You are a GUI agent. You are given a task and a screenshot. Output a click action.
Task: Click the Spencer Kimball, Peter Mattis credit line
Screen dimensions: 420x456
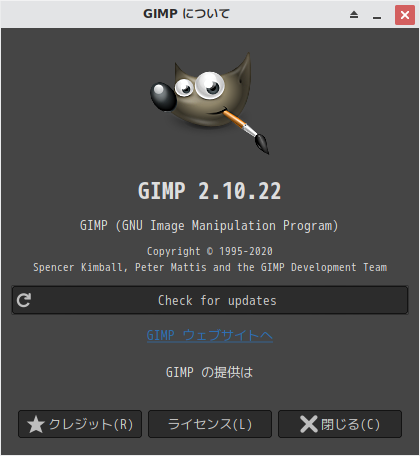coord(210,267)
